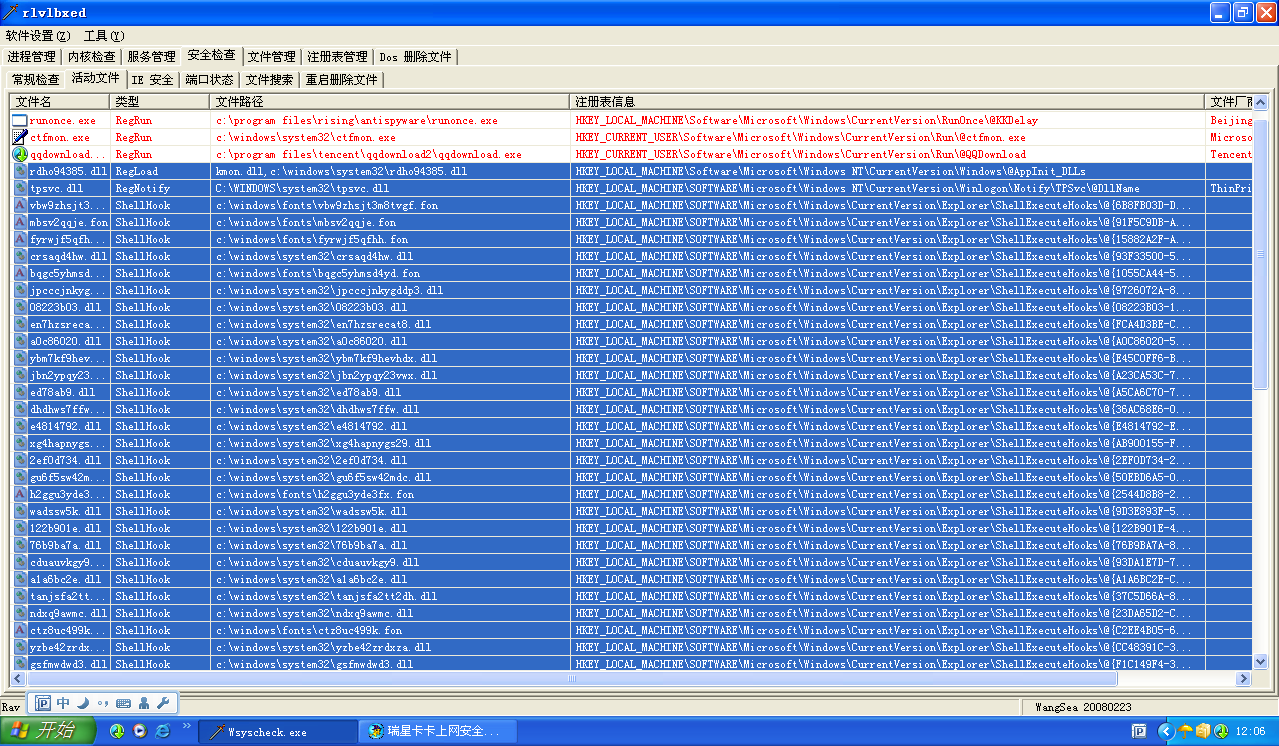Toggle the 中 Chinese/English mode icon
This screenshot has height=746, width=1279.
(63, 703)
